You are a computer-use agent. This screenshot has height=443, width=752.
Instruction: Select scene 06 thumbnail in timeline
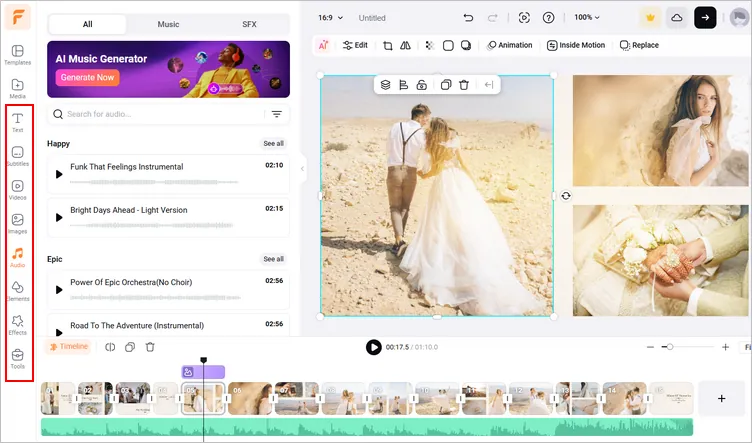(x=250, y=398)
